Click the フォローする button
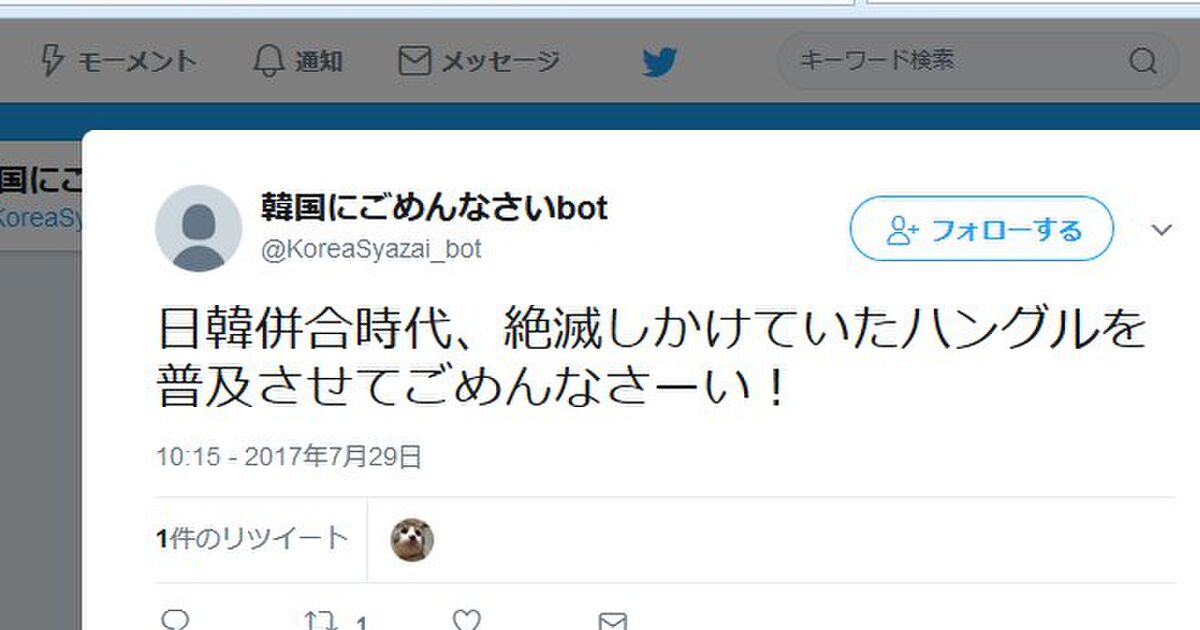 (x=981, y=229)
